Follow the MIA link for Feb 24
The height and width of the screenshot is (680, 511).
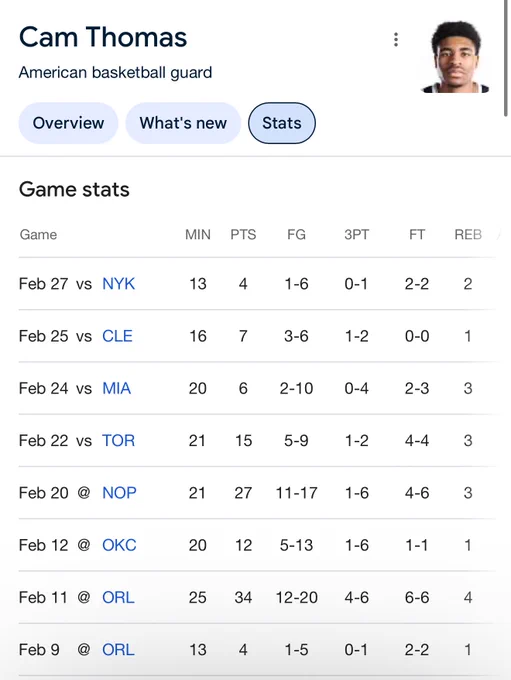point(116,388)
